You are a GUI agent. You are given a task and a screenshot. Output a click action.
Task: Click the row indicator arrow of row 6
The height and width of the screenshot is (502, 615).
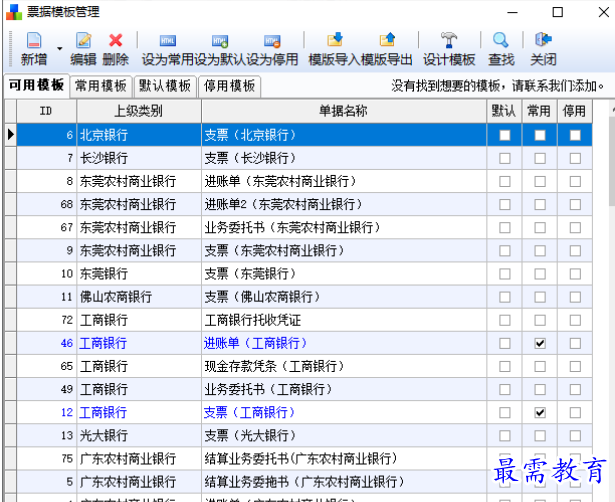pos(11,135)
